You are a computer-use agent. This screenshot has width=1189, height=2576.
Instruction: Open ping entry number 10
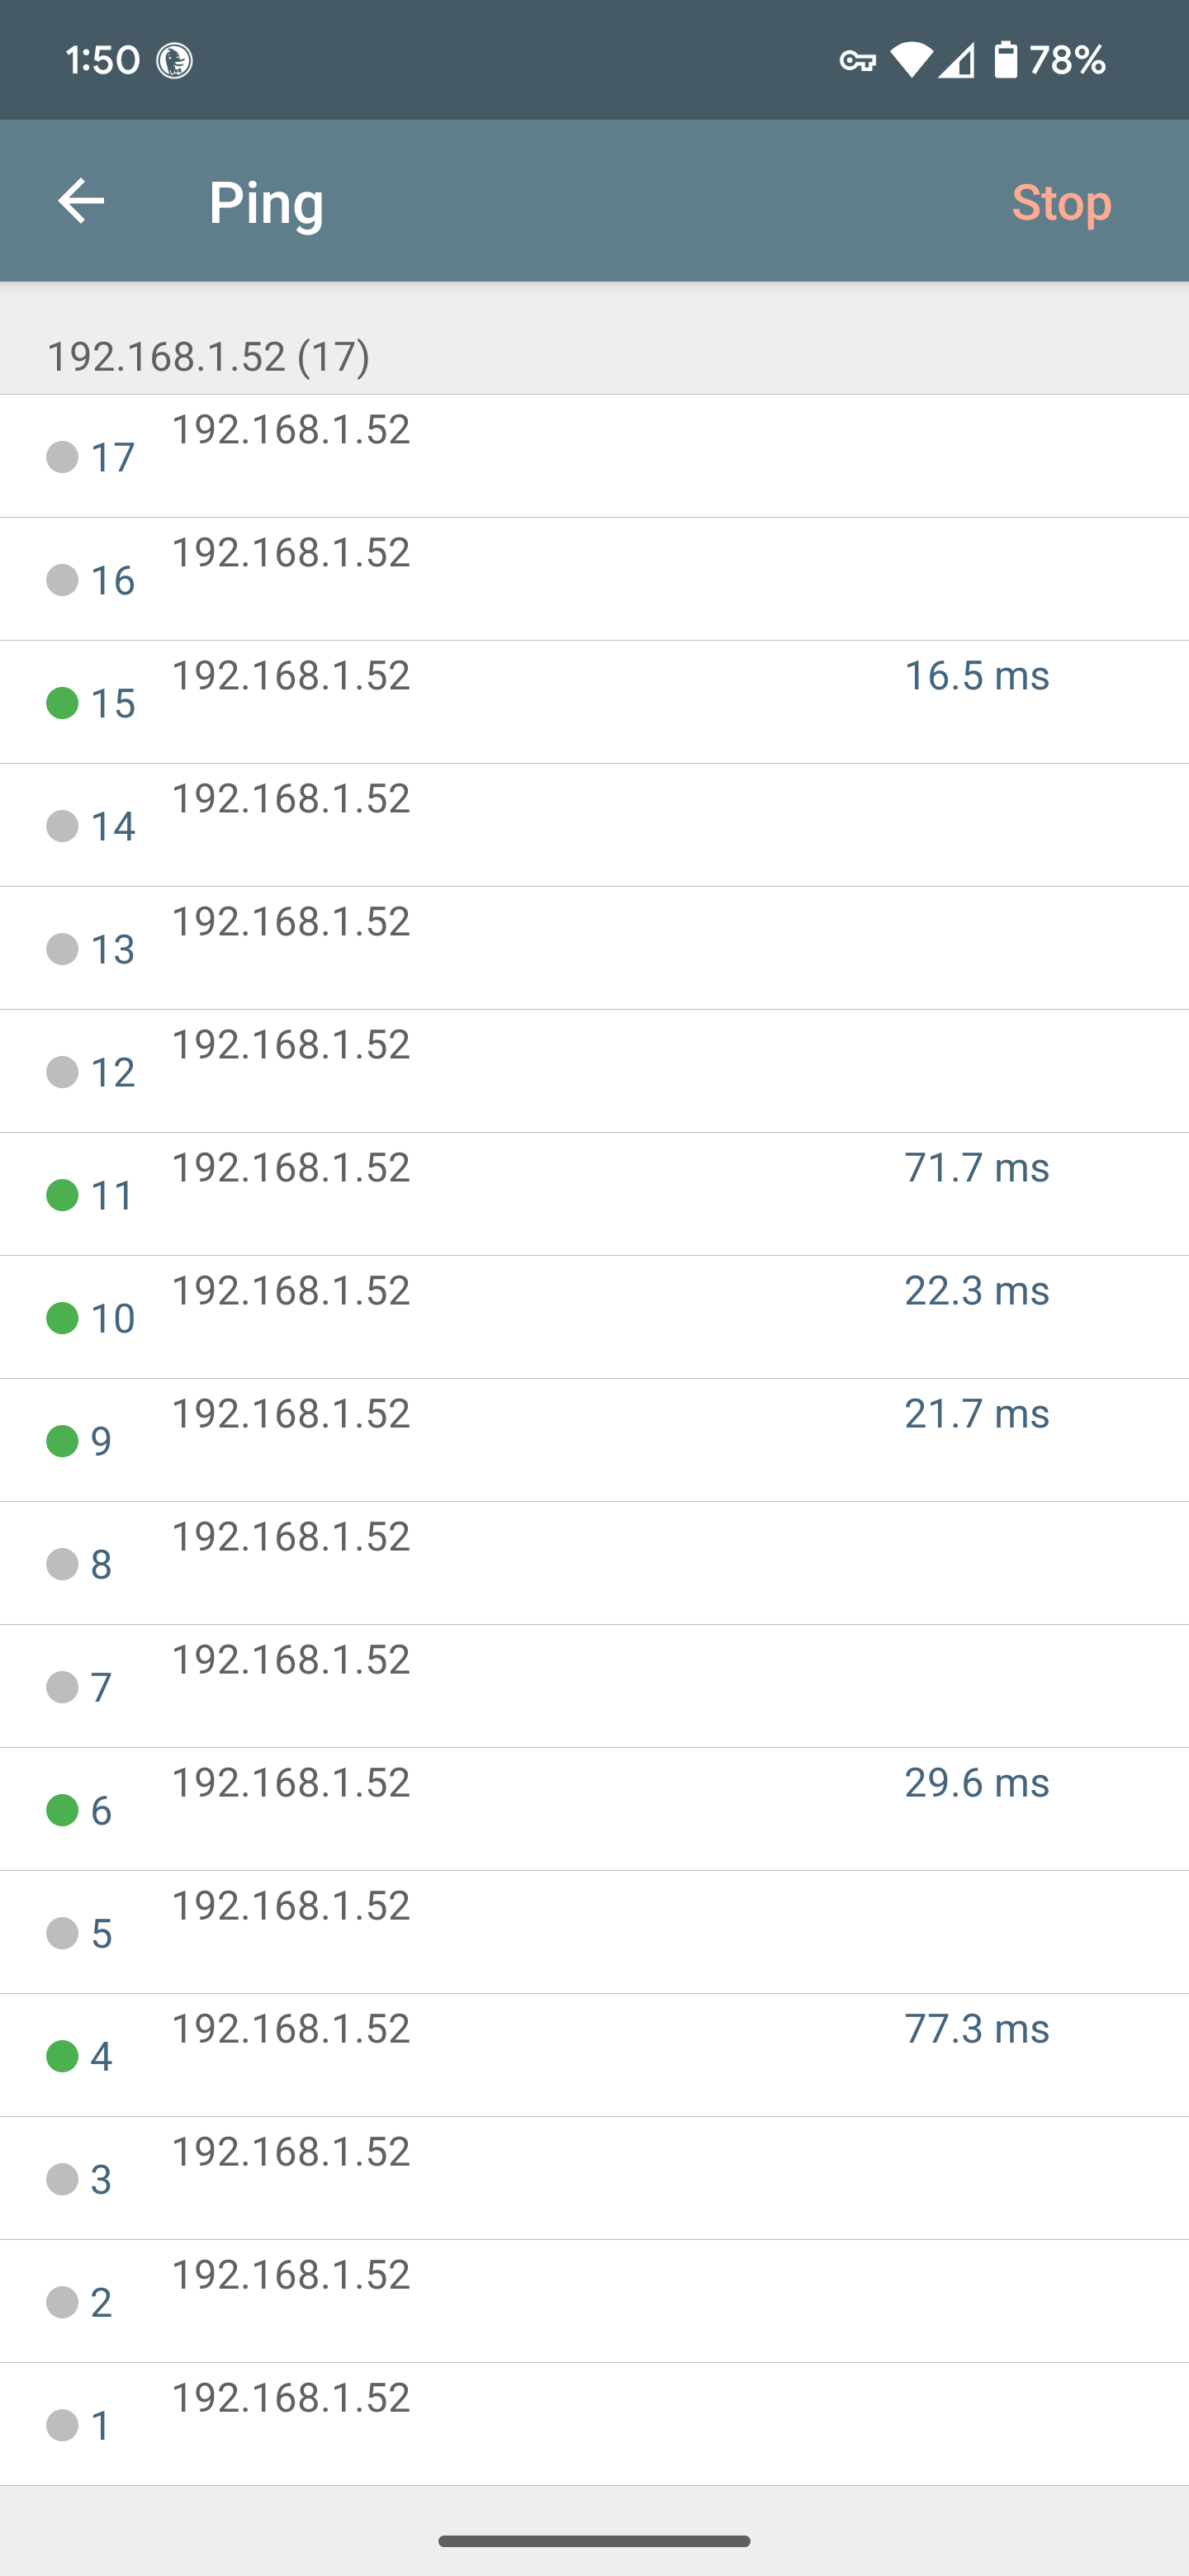point(594,1317)
